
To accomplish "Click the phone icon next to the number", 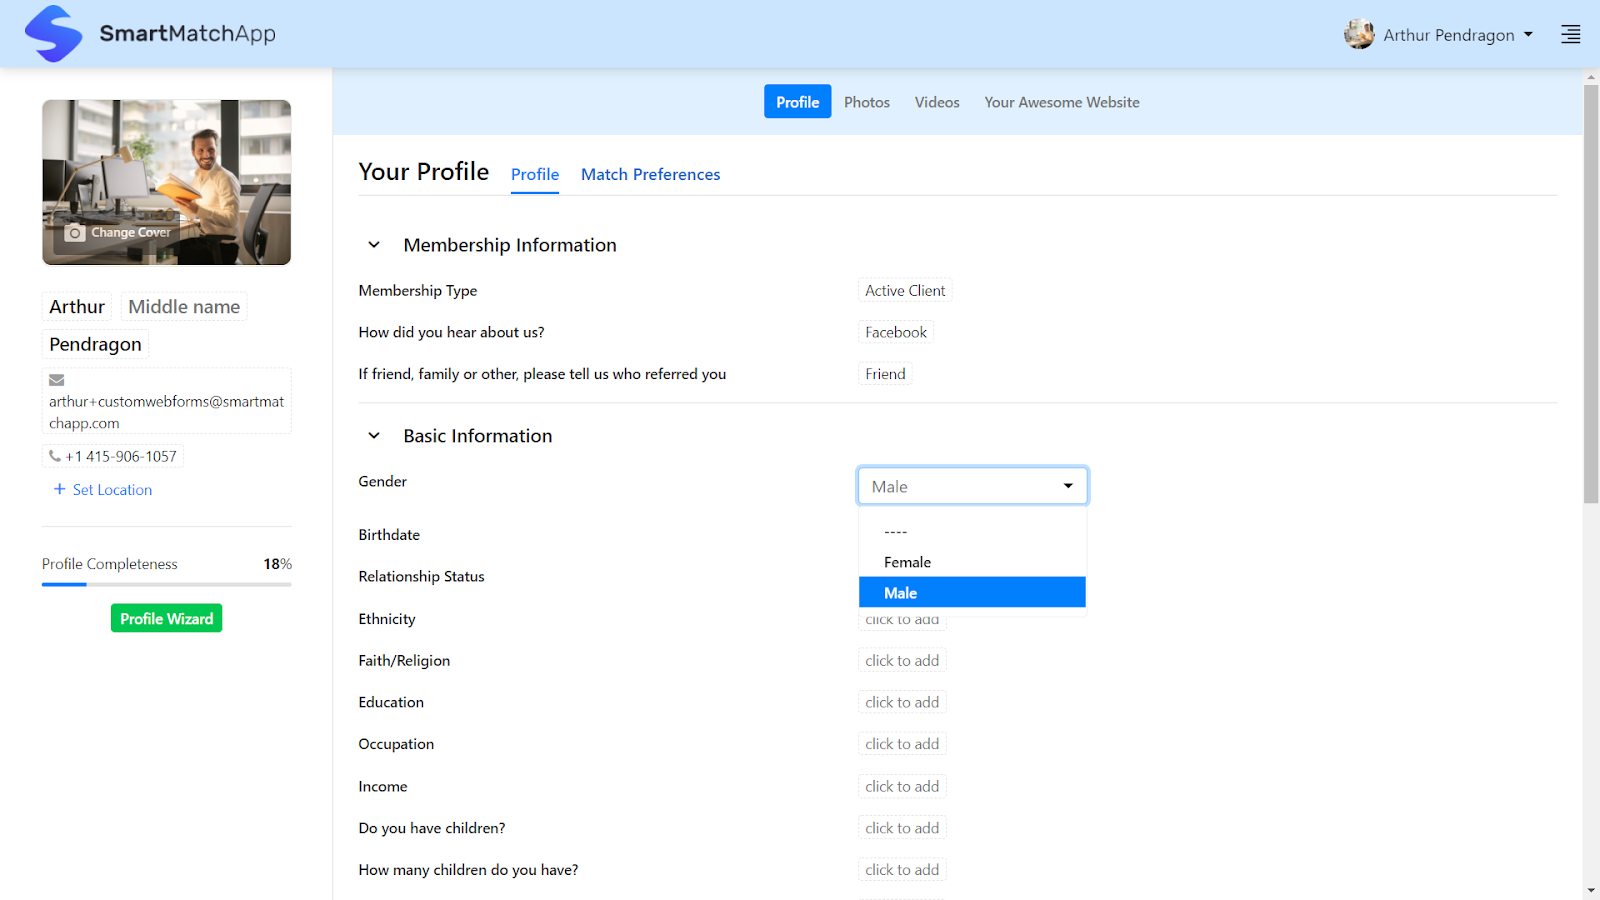I will click(55, 455).
